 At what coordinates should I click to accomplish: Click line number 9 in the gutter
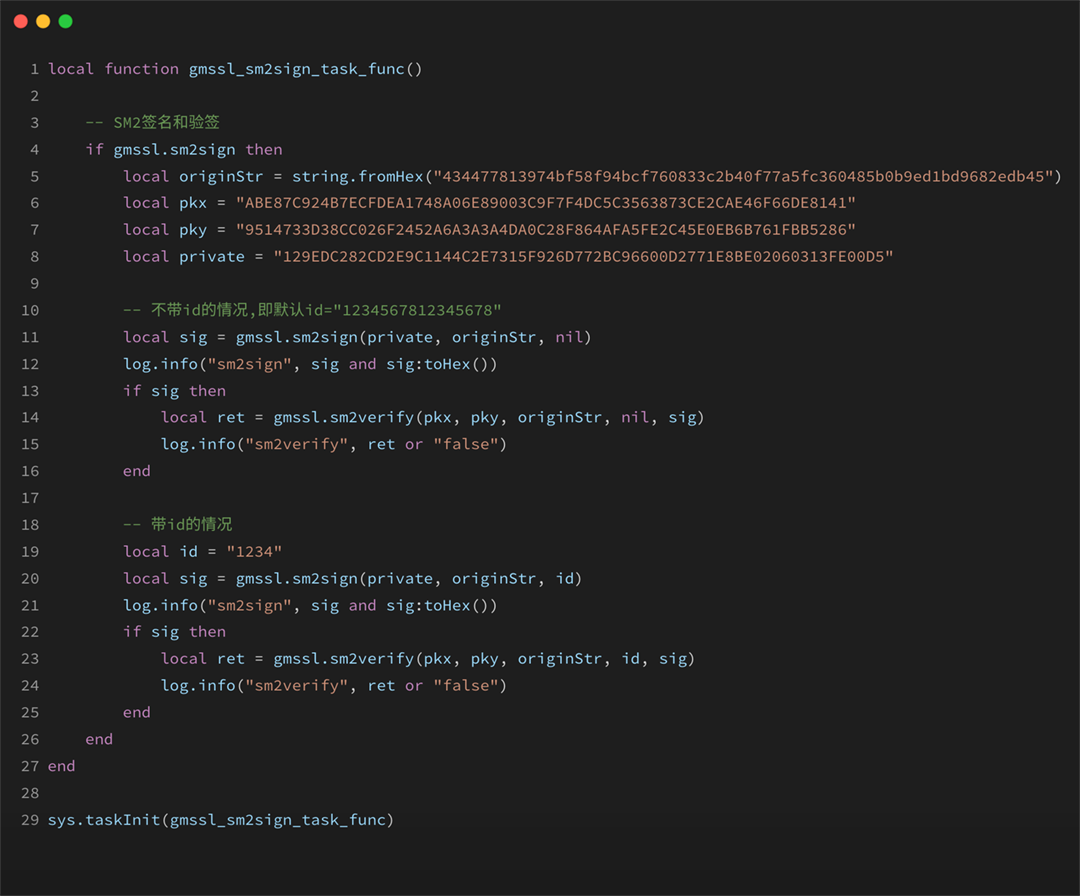[x=34, y=283]
